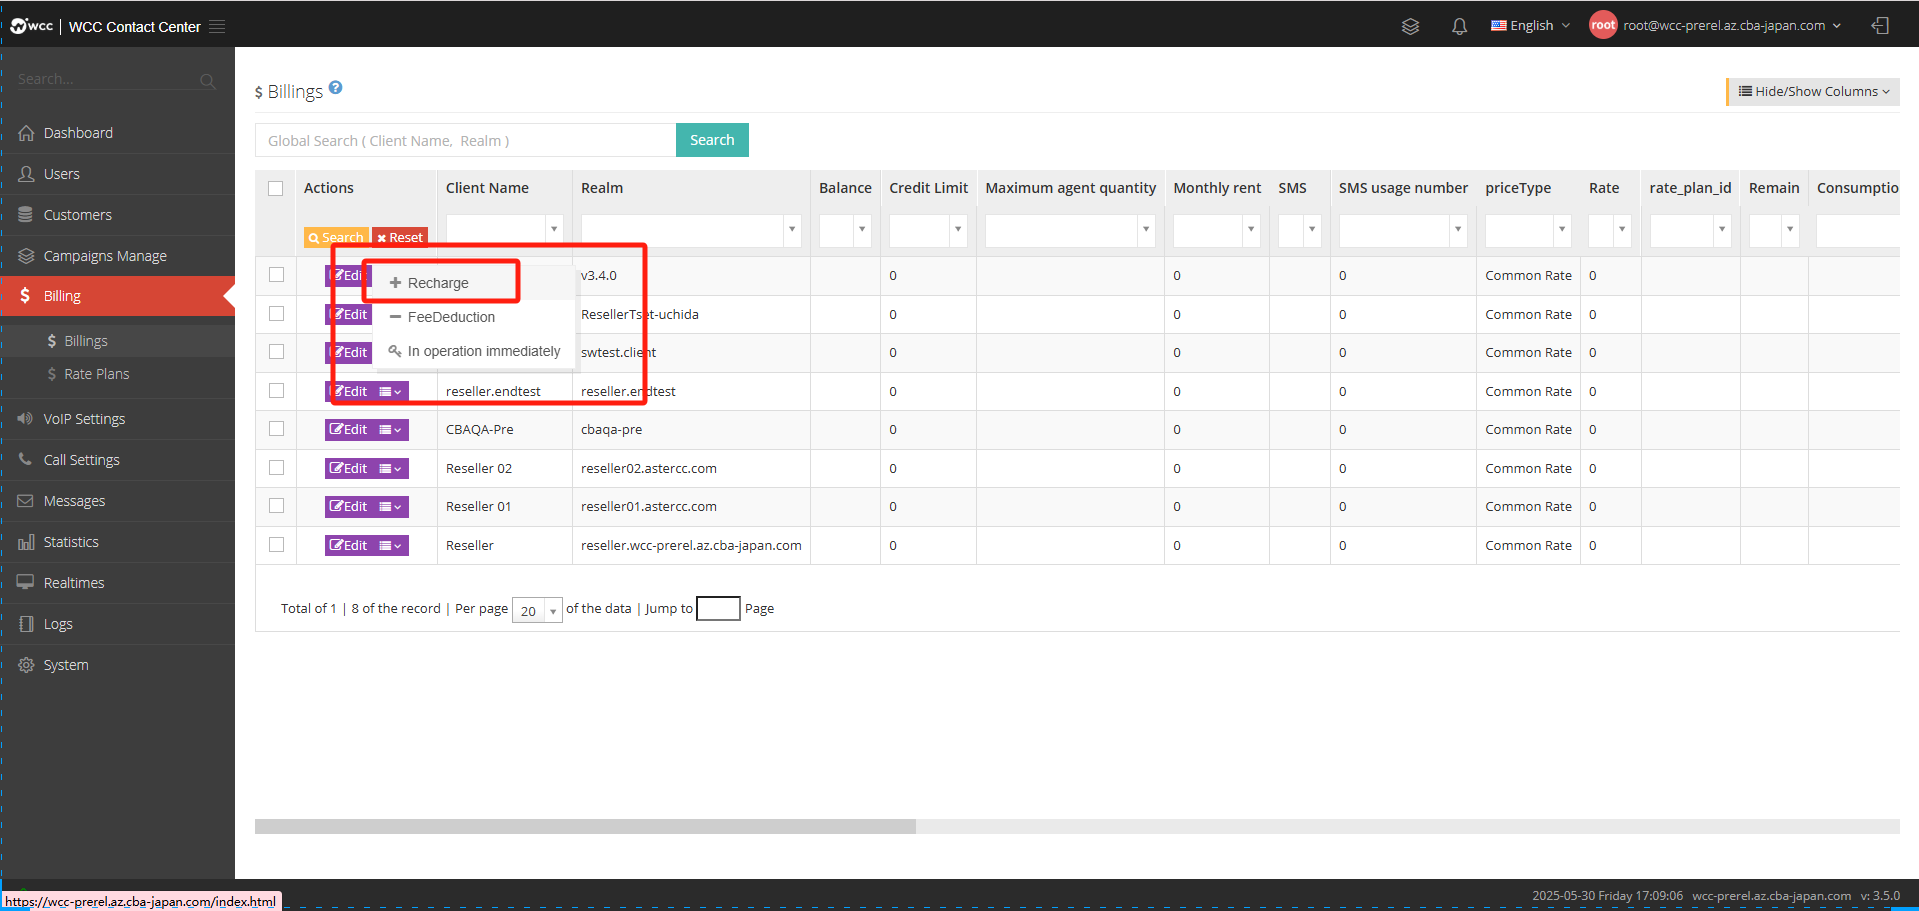The image size is (1919, 911).
Task: Click Edit for the reseller.endtest row
Action: pos(349,391)
